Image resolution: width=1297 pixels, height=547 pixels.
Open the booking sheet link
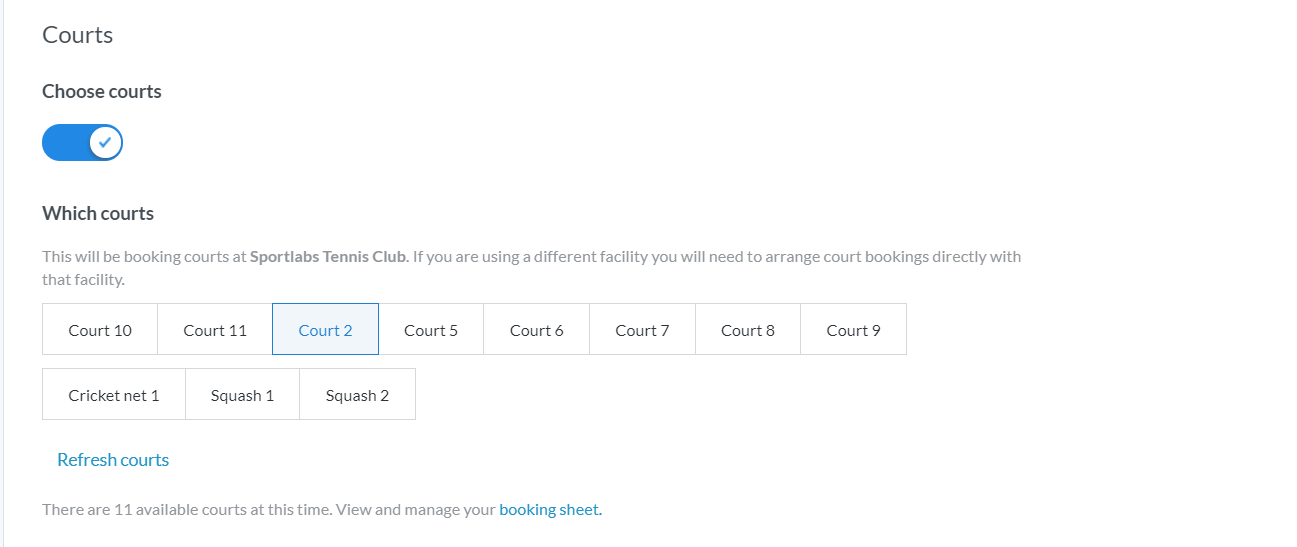point(550,510)
